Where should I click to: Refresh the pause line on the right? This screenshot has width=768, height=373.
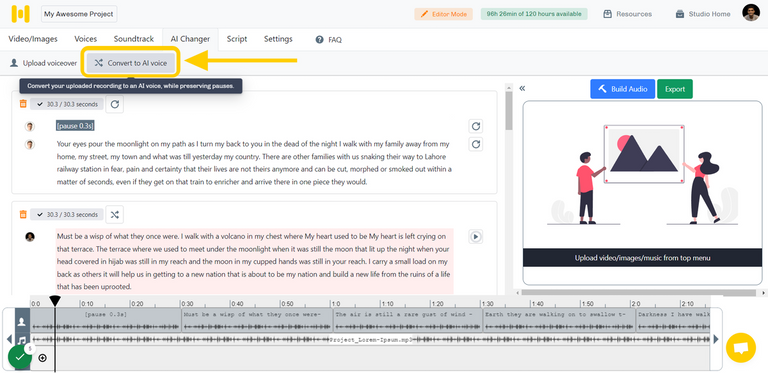476,126
